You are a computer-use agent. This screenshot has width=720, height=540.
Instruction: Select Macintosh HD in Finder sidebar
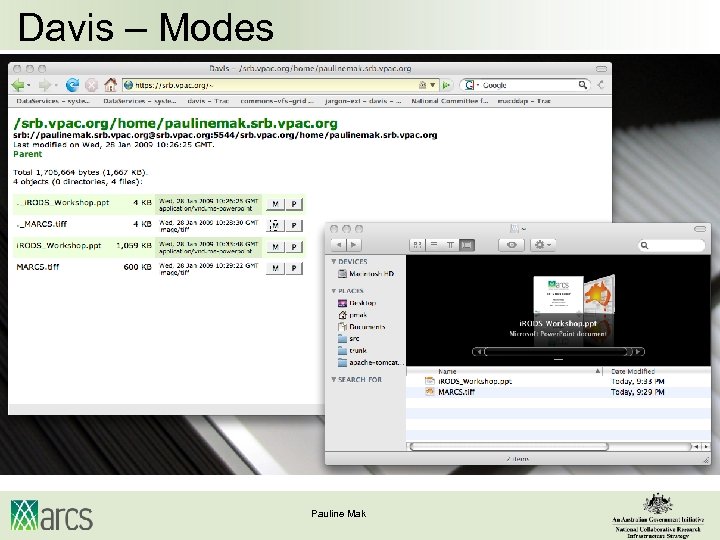[366, 274]
